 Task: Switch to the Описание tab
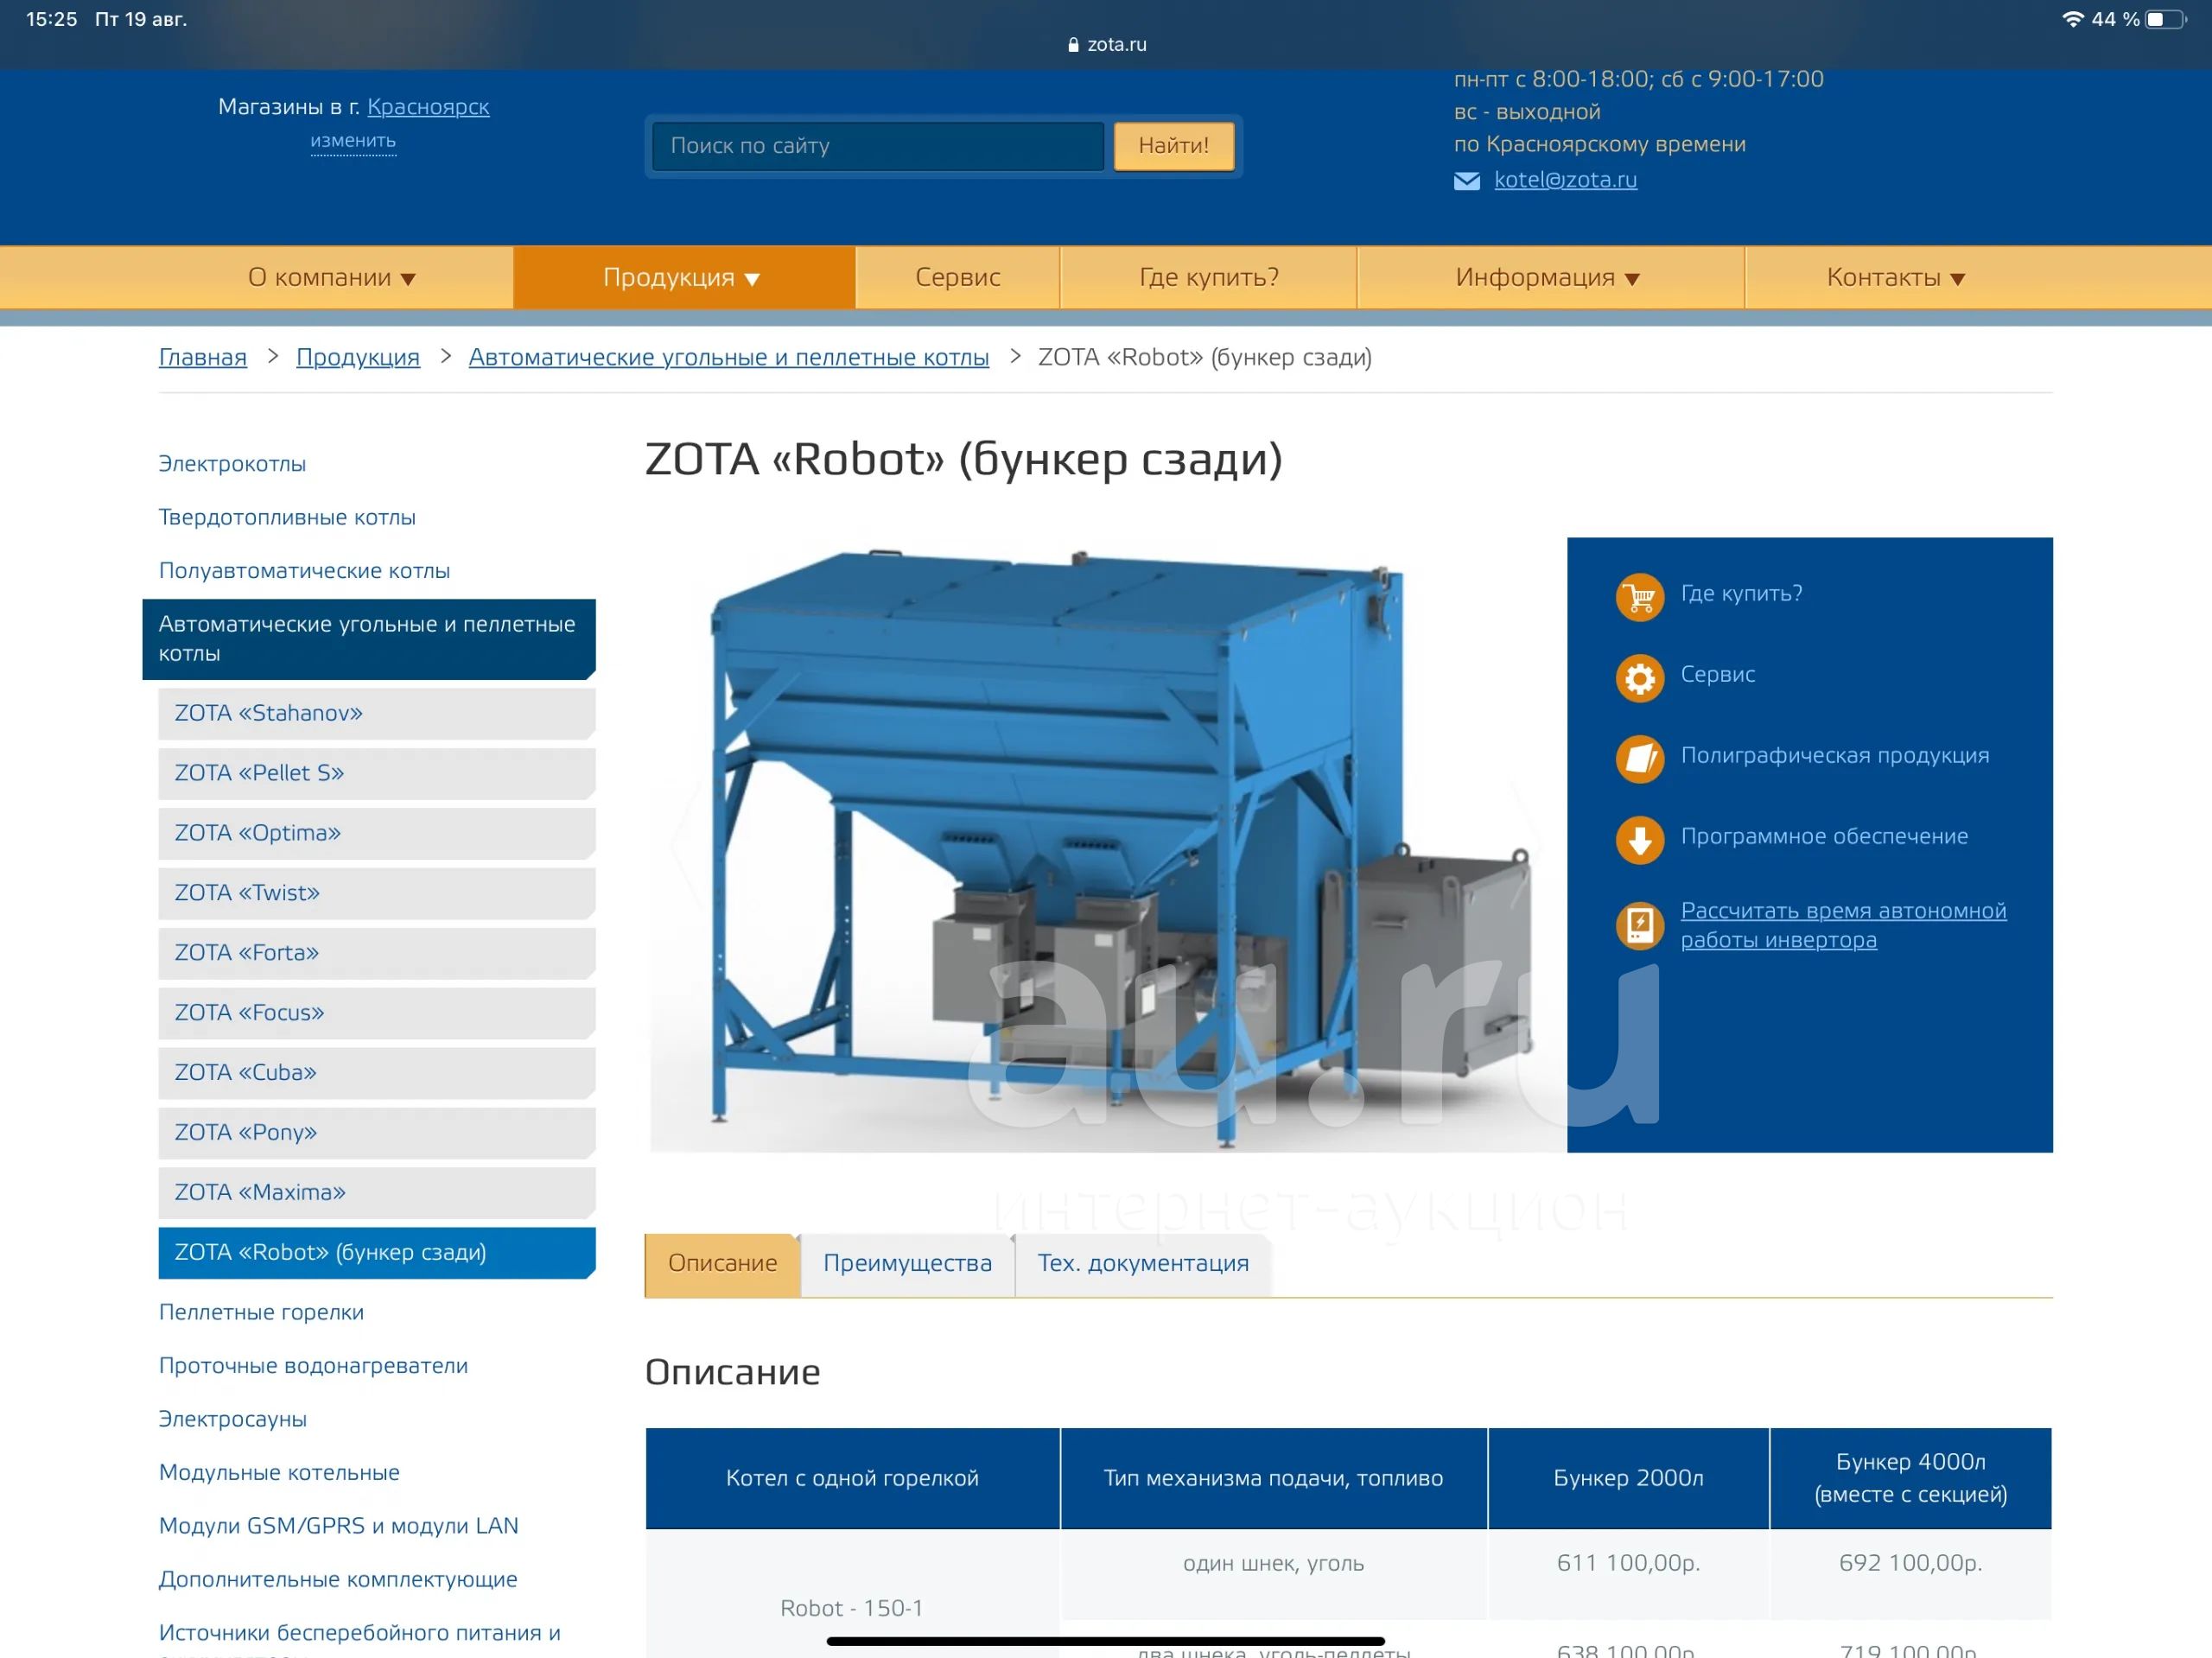[x=722, y=1264]
